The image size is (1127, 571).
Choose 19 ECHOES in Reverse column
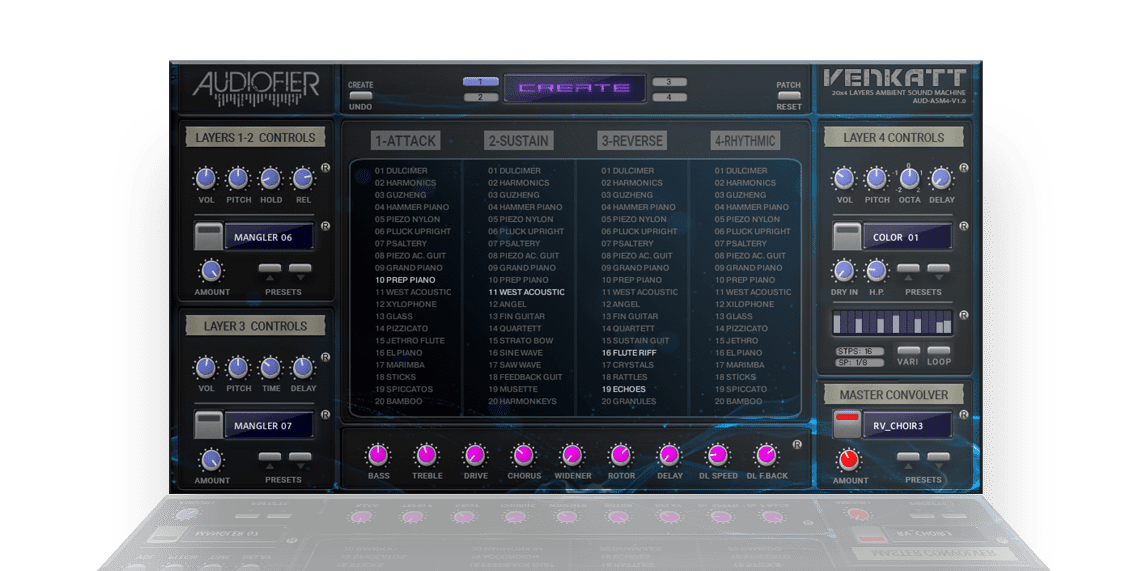pyautogui.click(x=623, y=389)
